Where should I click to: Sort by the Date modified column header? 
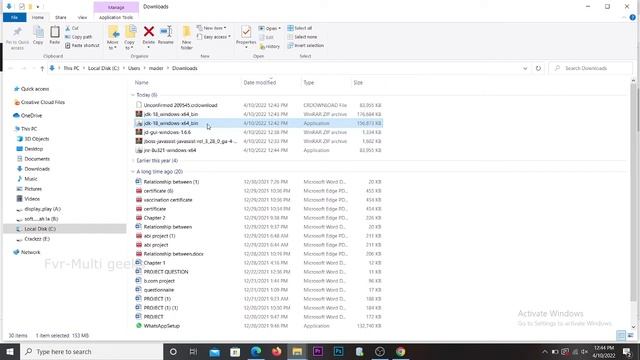click(260, 82)
